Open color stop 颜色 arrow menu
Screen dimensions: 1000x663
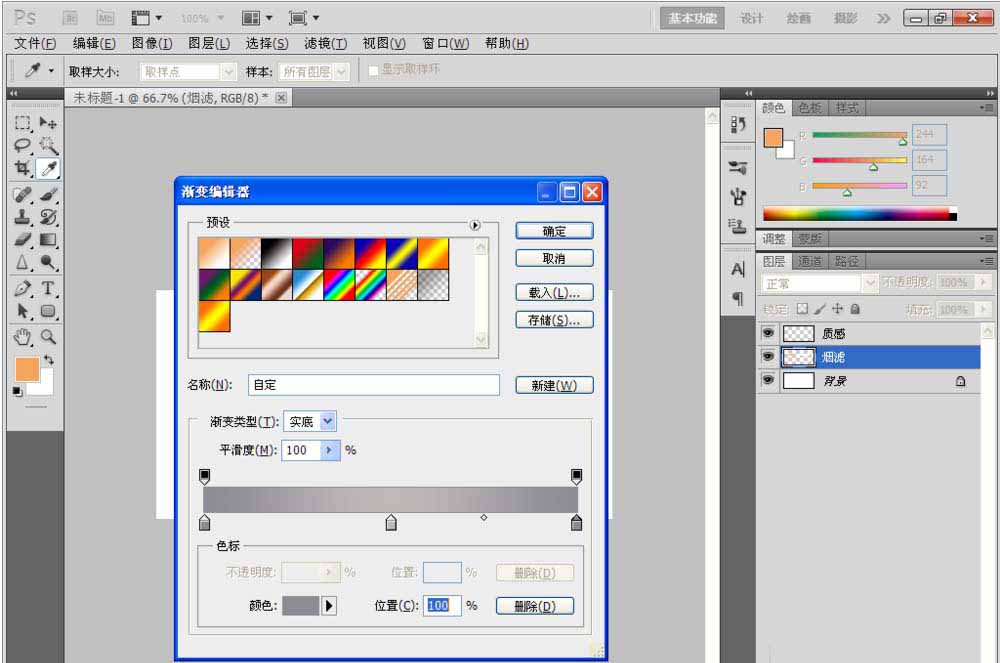(329, 606)
